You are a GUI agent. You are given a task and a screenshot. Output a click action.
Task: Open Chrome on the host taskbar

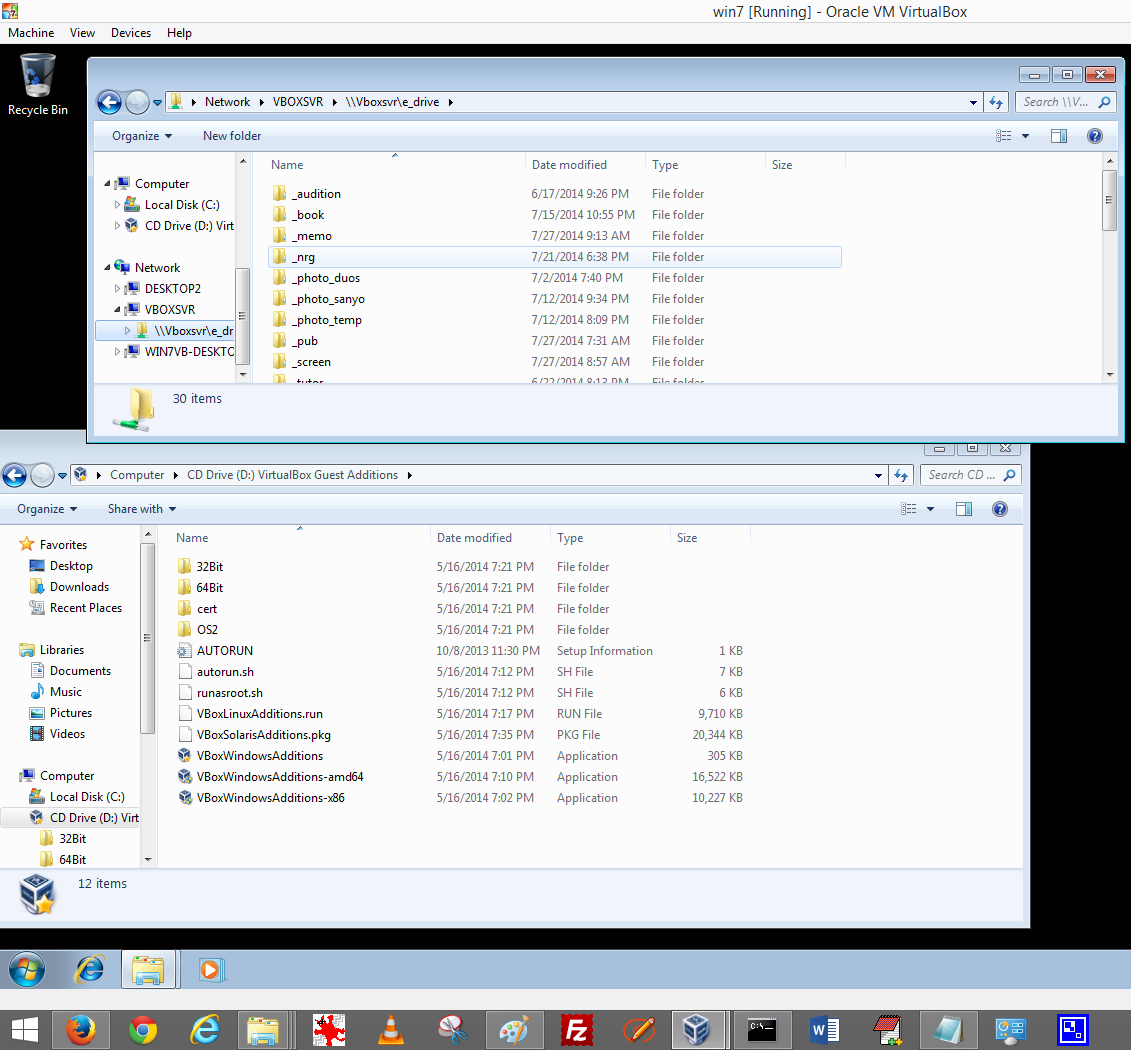[x=143, y=1030]
